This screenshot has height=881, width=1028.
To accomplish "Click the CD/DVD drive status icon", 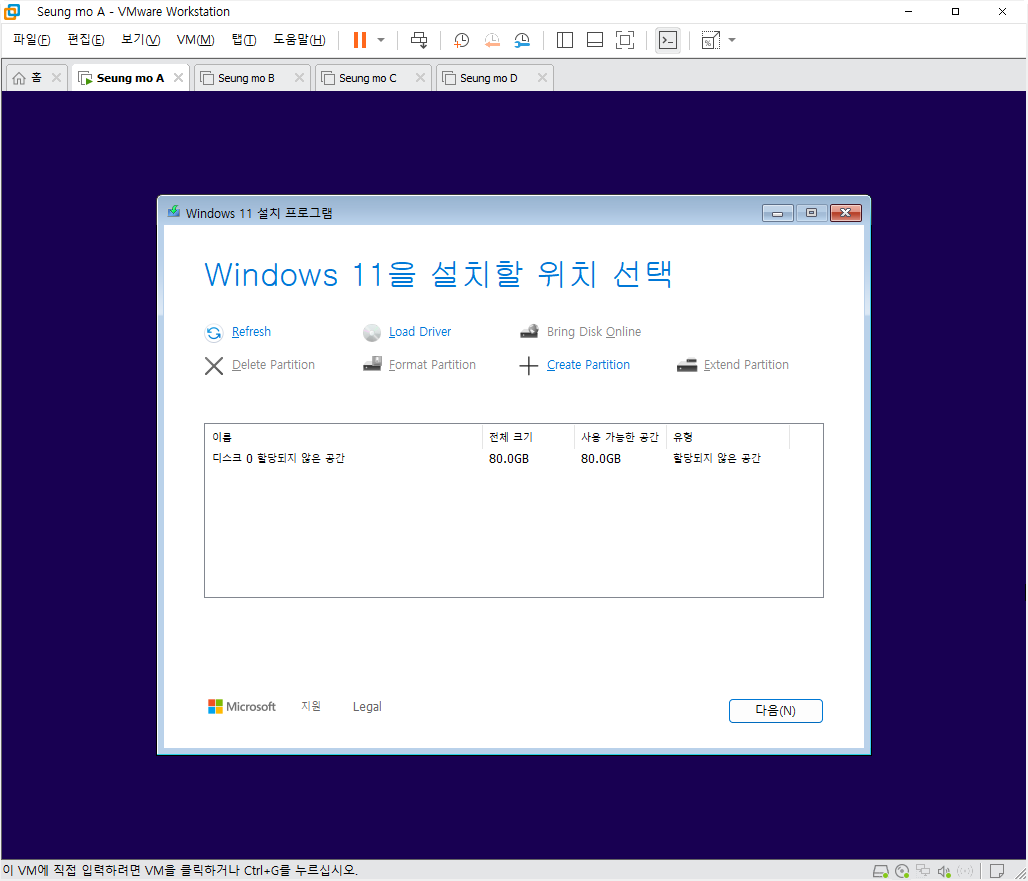I will coord(902,871).
